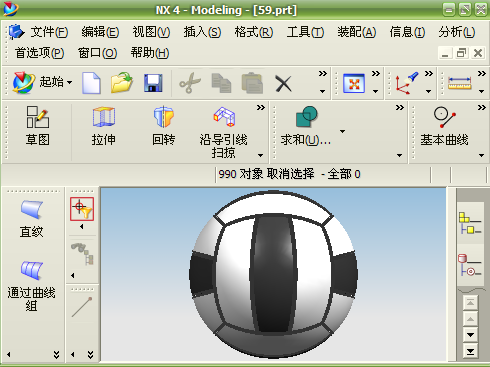Viewport: 490px width, 367px height.
Task: Select the 沿导引线扫掠 sweep tool
Action: tap(224, 132)
